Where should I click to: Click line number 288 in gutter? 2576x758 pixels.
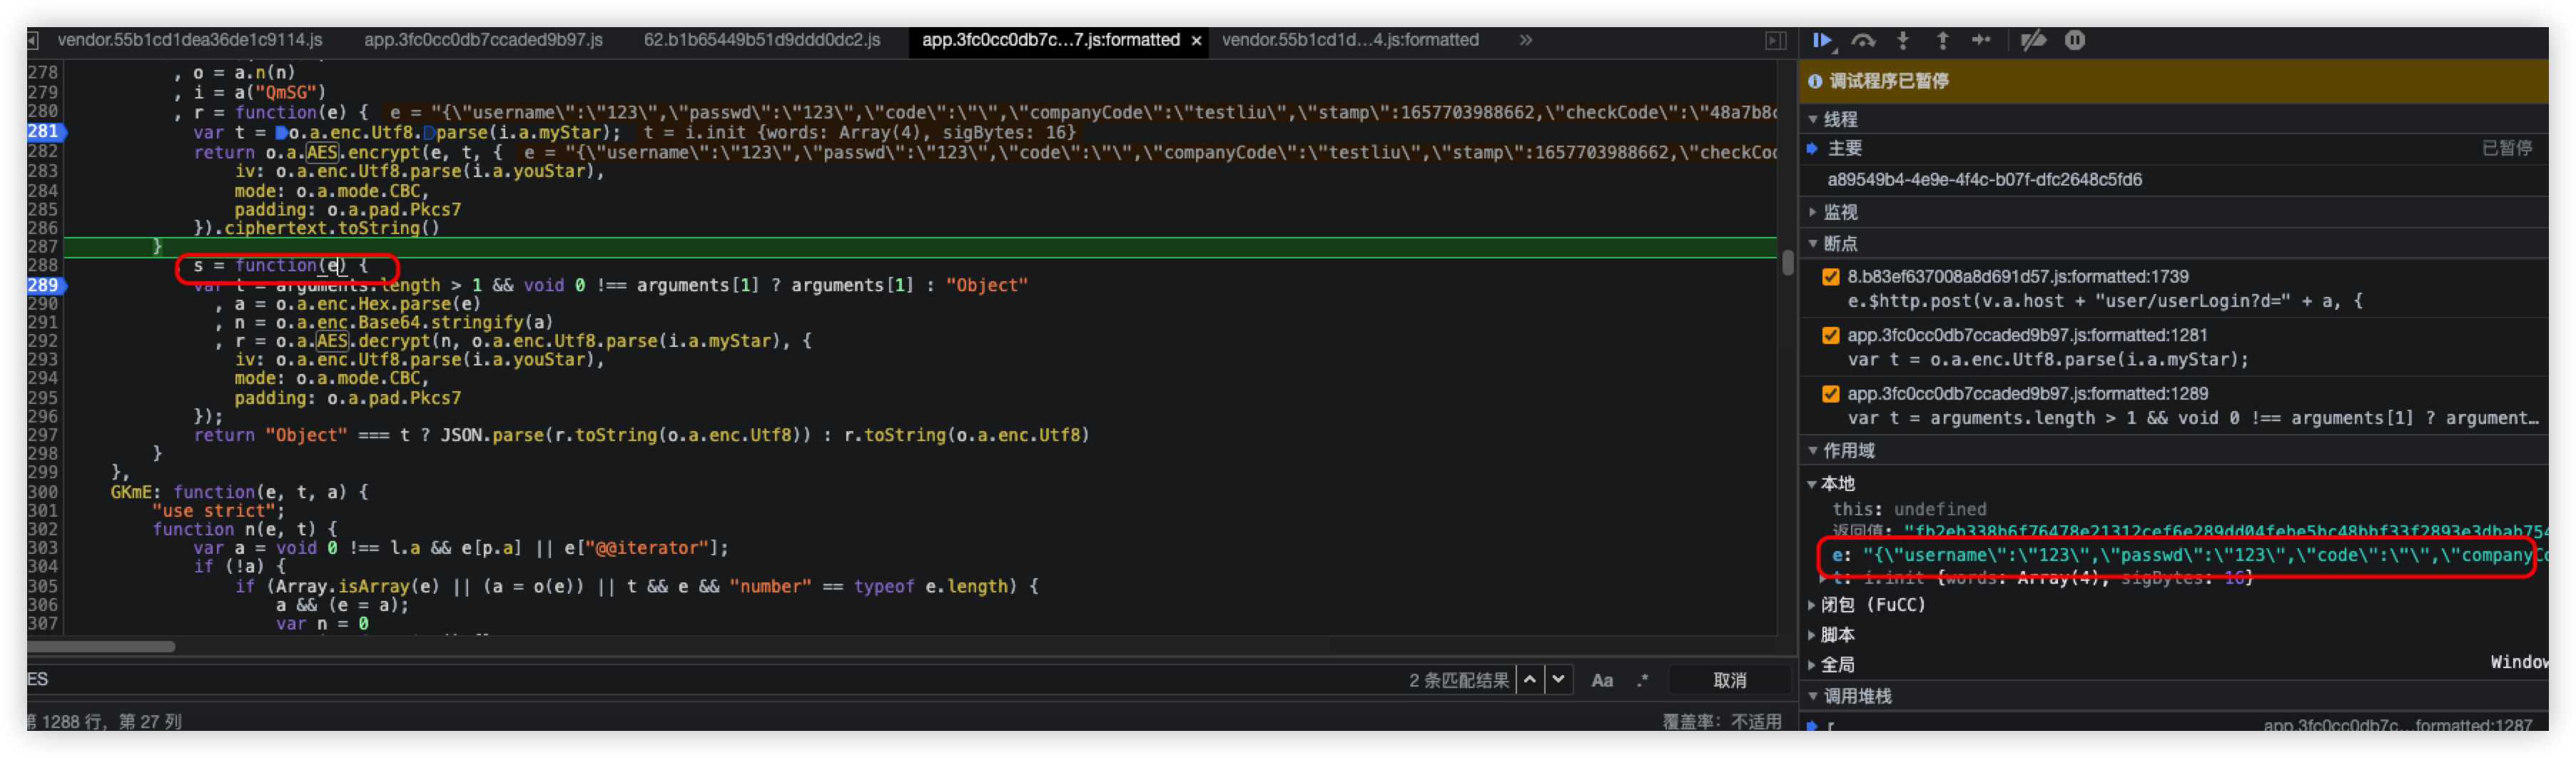coord(43,265)
